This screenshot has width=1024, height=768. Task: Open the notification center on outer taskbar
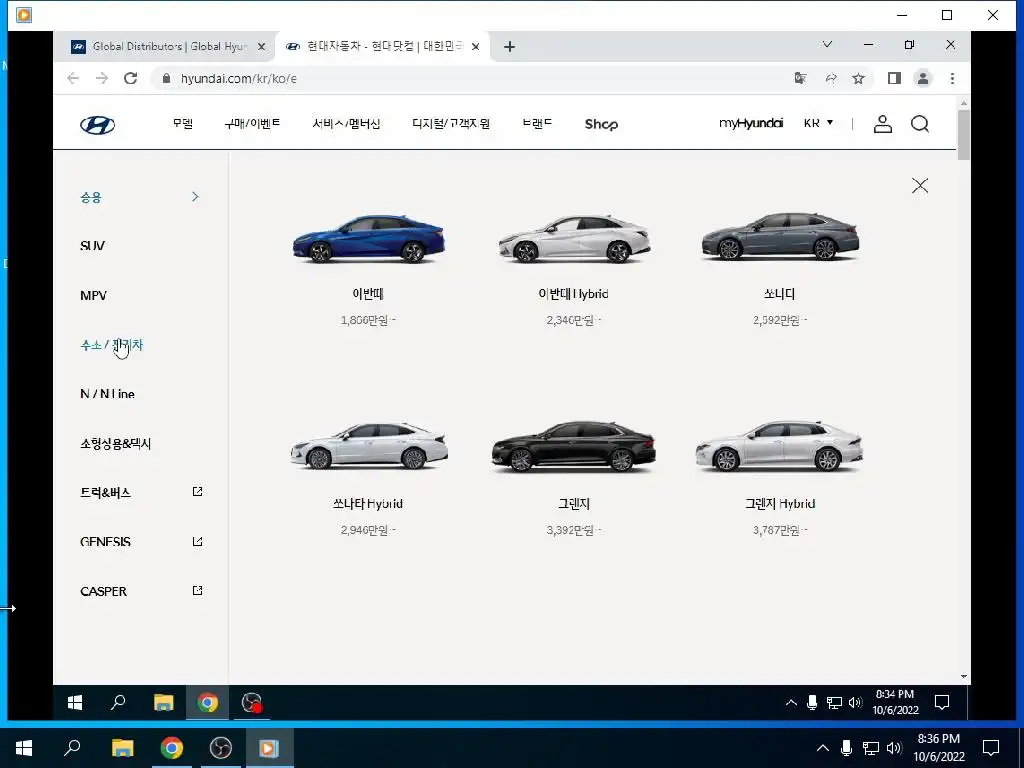click(991, 748)
